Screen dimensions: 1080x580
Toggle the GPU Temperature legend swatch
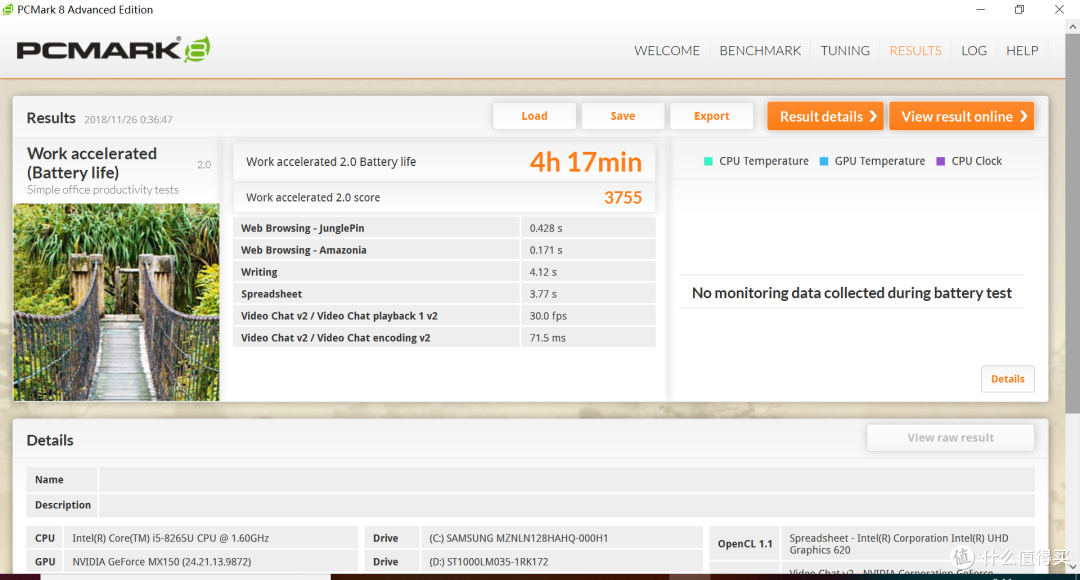(x=823, y=161)
